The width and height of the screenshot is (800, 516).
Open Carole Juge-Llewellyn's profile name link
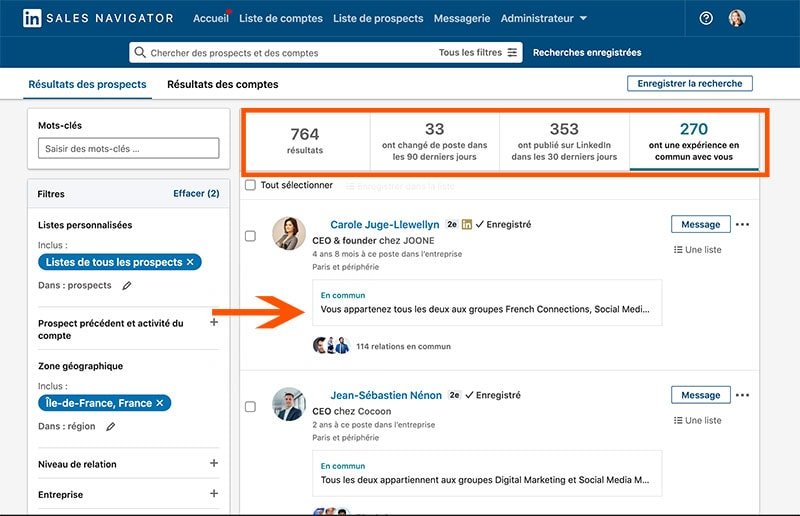point(385,225)
